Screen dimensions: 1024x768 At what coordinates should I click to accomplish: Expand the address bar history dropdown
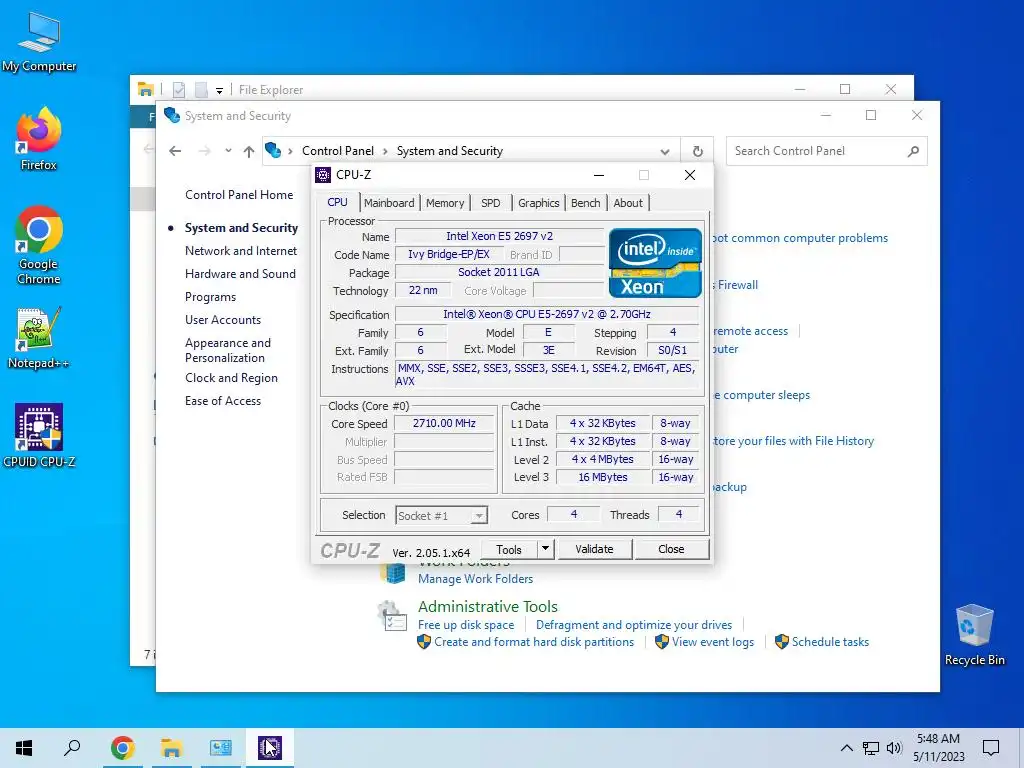(x=665, y=152)
